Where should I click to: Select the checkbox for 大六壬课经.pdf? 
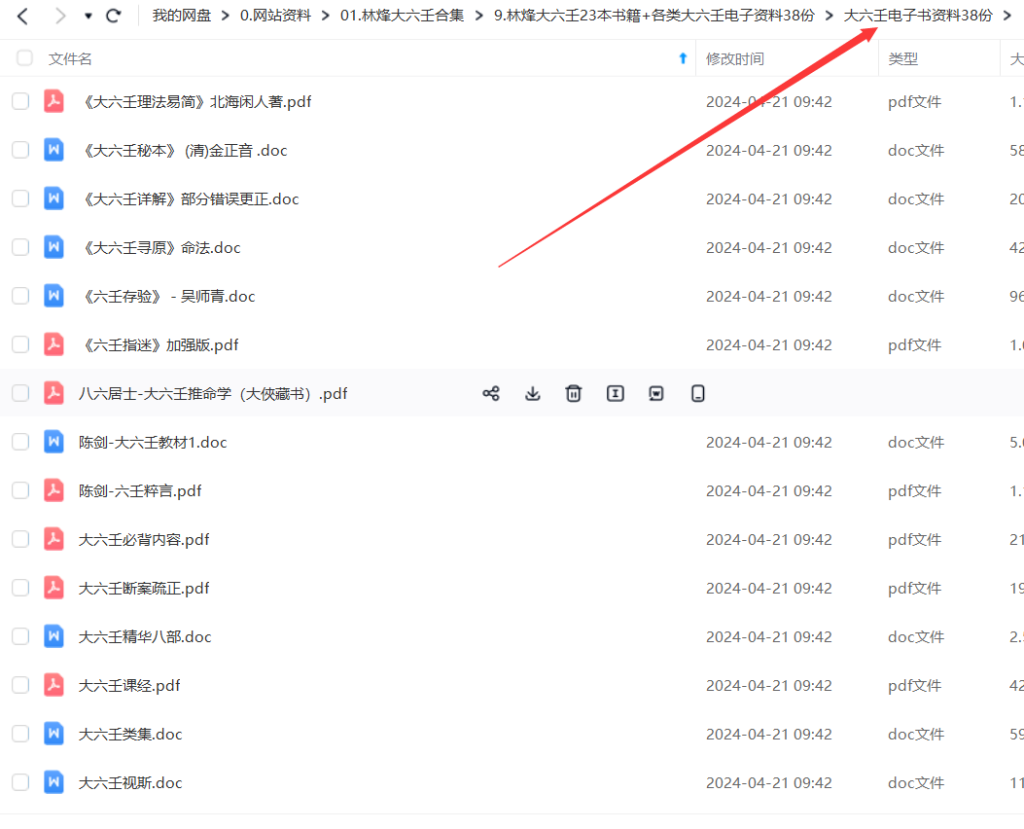(20, 685)
